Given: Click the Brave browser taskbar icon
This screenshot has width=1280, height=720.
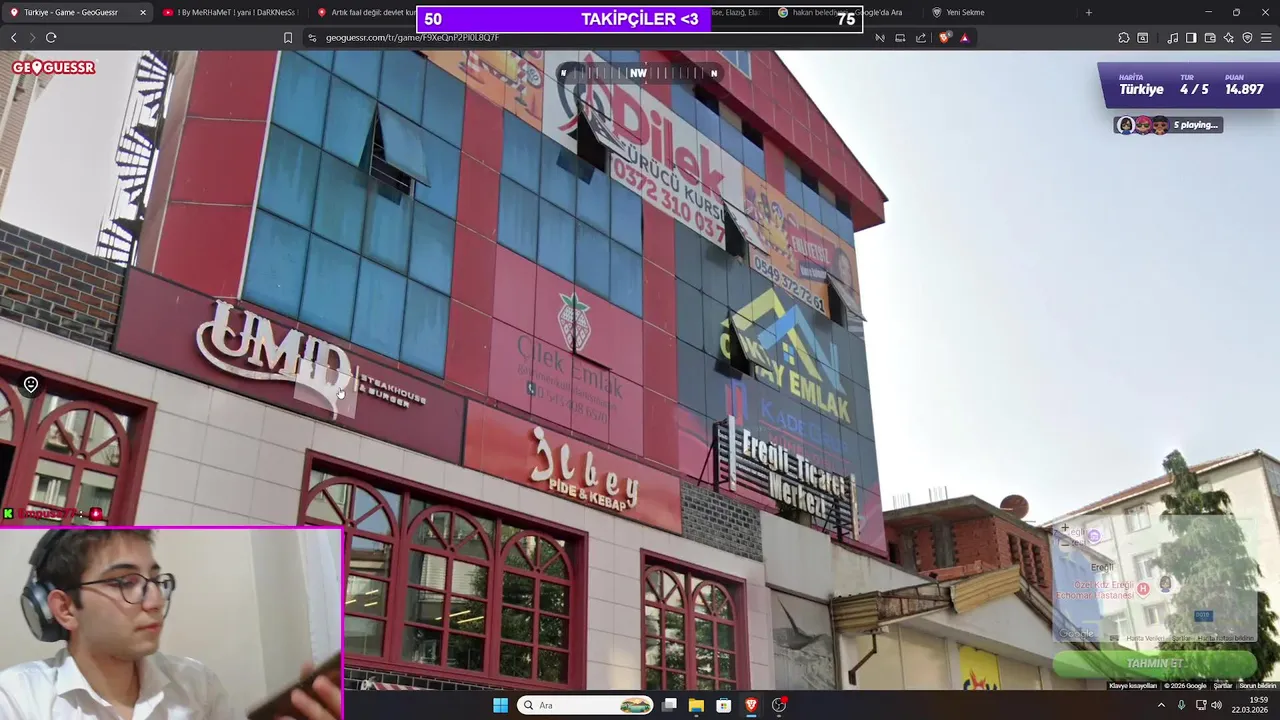Looking at the screenshot, I should click(x=751, y=705).
